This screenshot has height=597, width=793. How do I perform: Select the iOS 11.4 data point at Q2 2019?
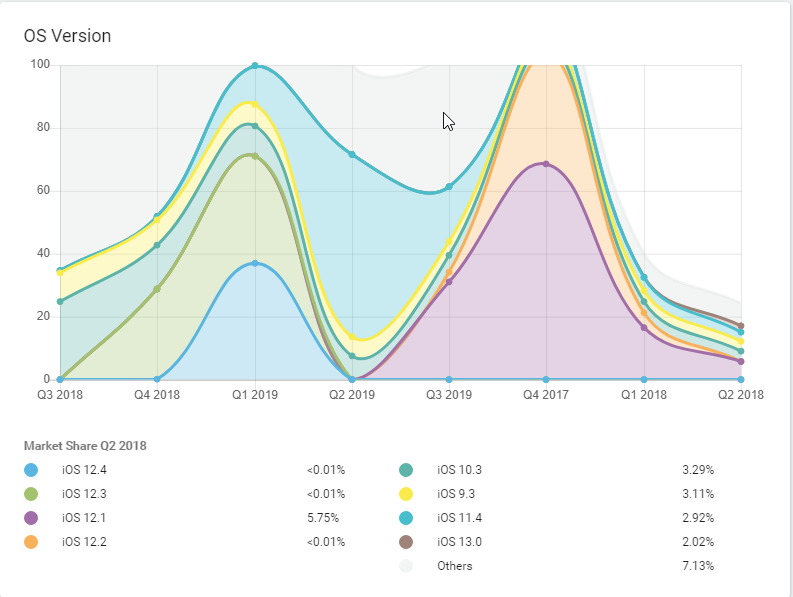pos(352,154)
